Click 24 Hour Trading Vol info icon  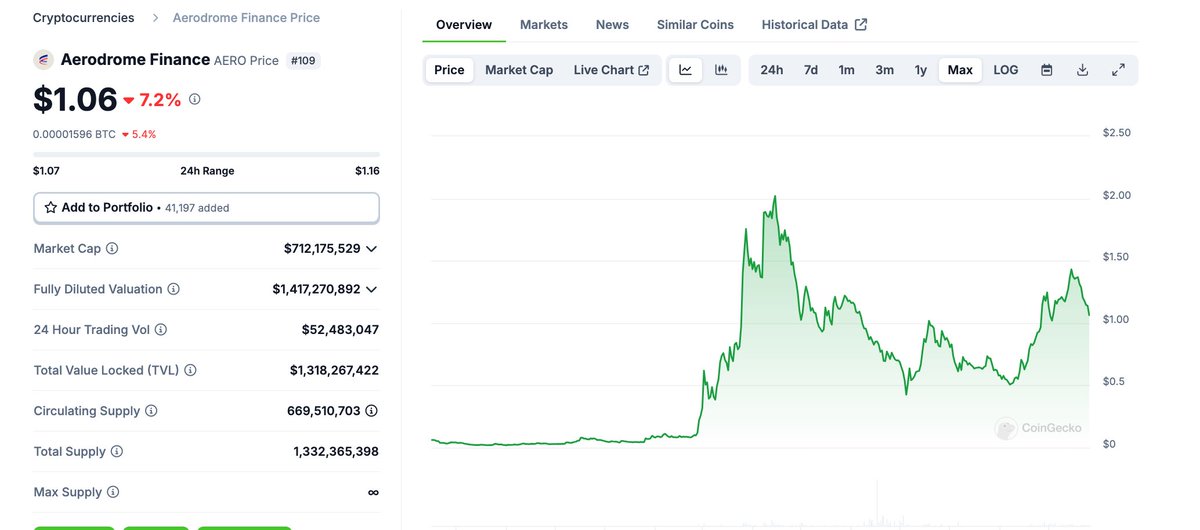pyautogui.click(x=161, y=329)
